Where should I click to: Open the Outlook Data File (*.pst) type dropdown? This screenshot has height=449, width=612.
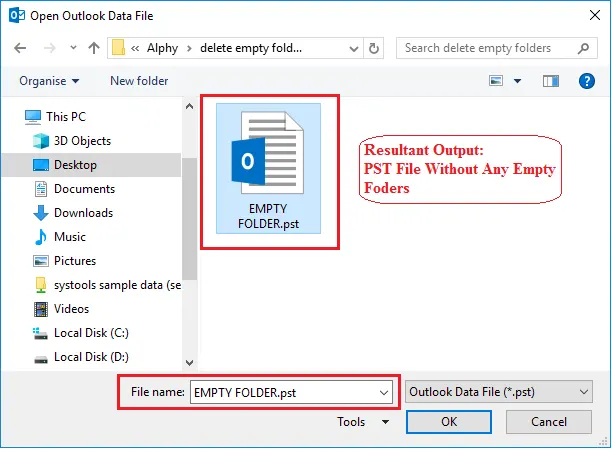tap(499, 392)
